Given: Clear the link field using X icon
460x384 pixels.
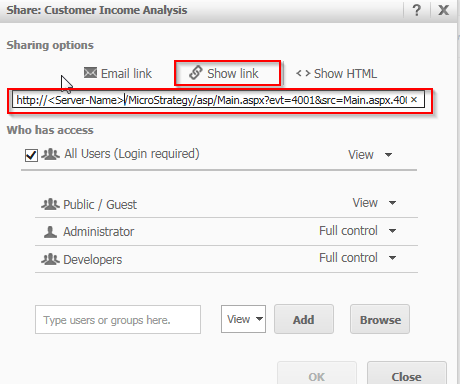Looking at the screenshot, I should pyautogui.click(x=414, y=100).
